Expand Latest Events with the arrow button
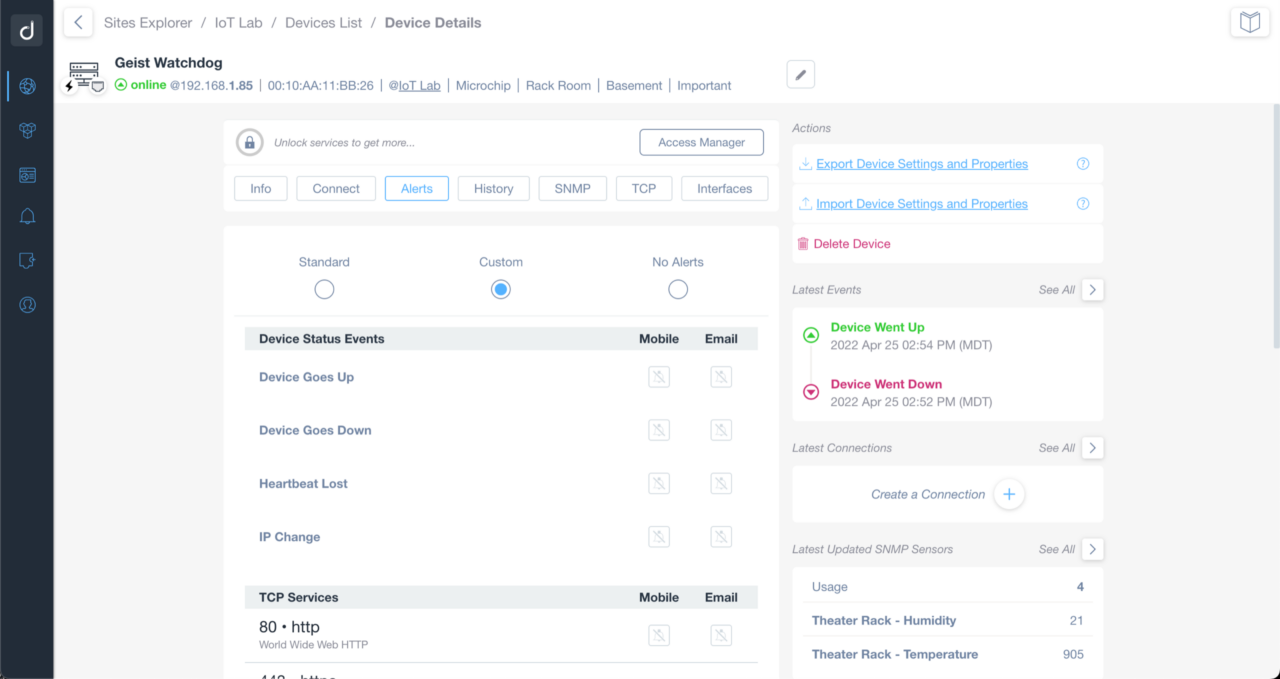Viewport: 1280px width, 679px height. tap(1093, 289)
